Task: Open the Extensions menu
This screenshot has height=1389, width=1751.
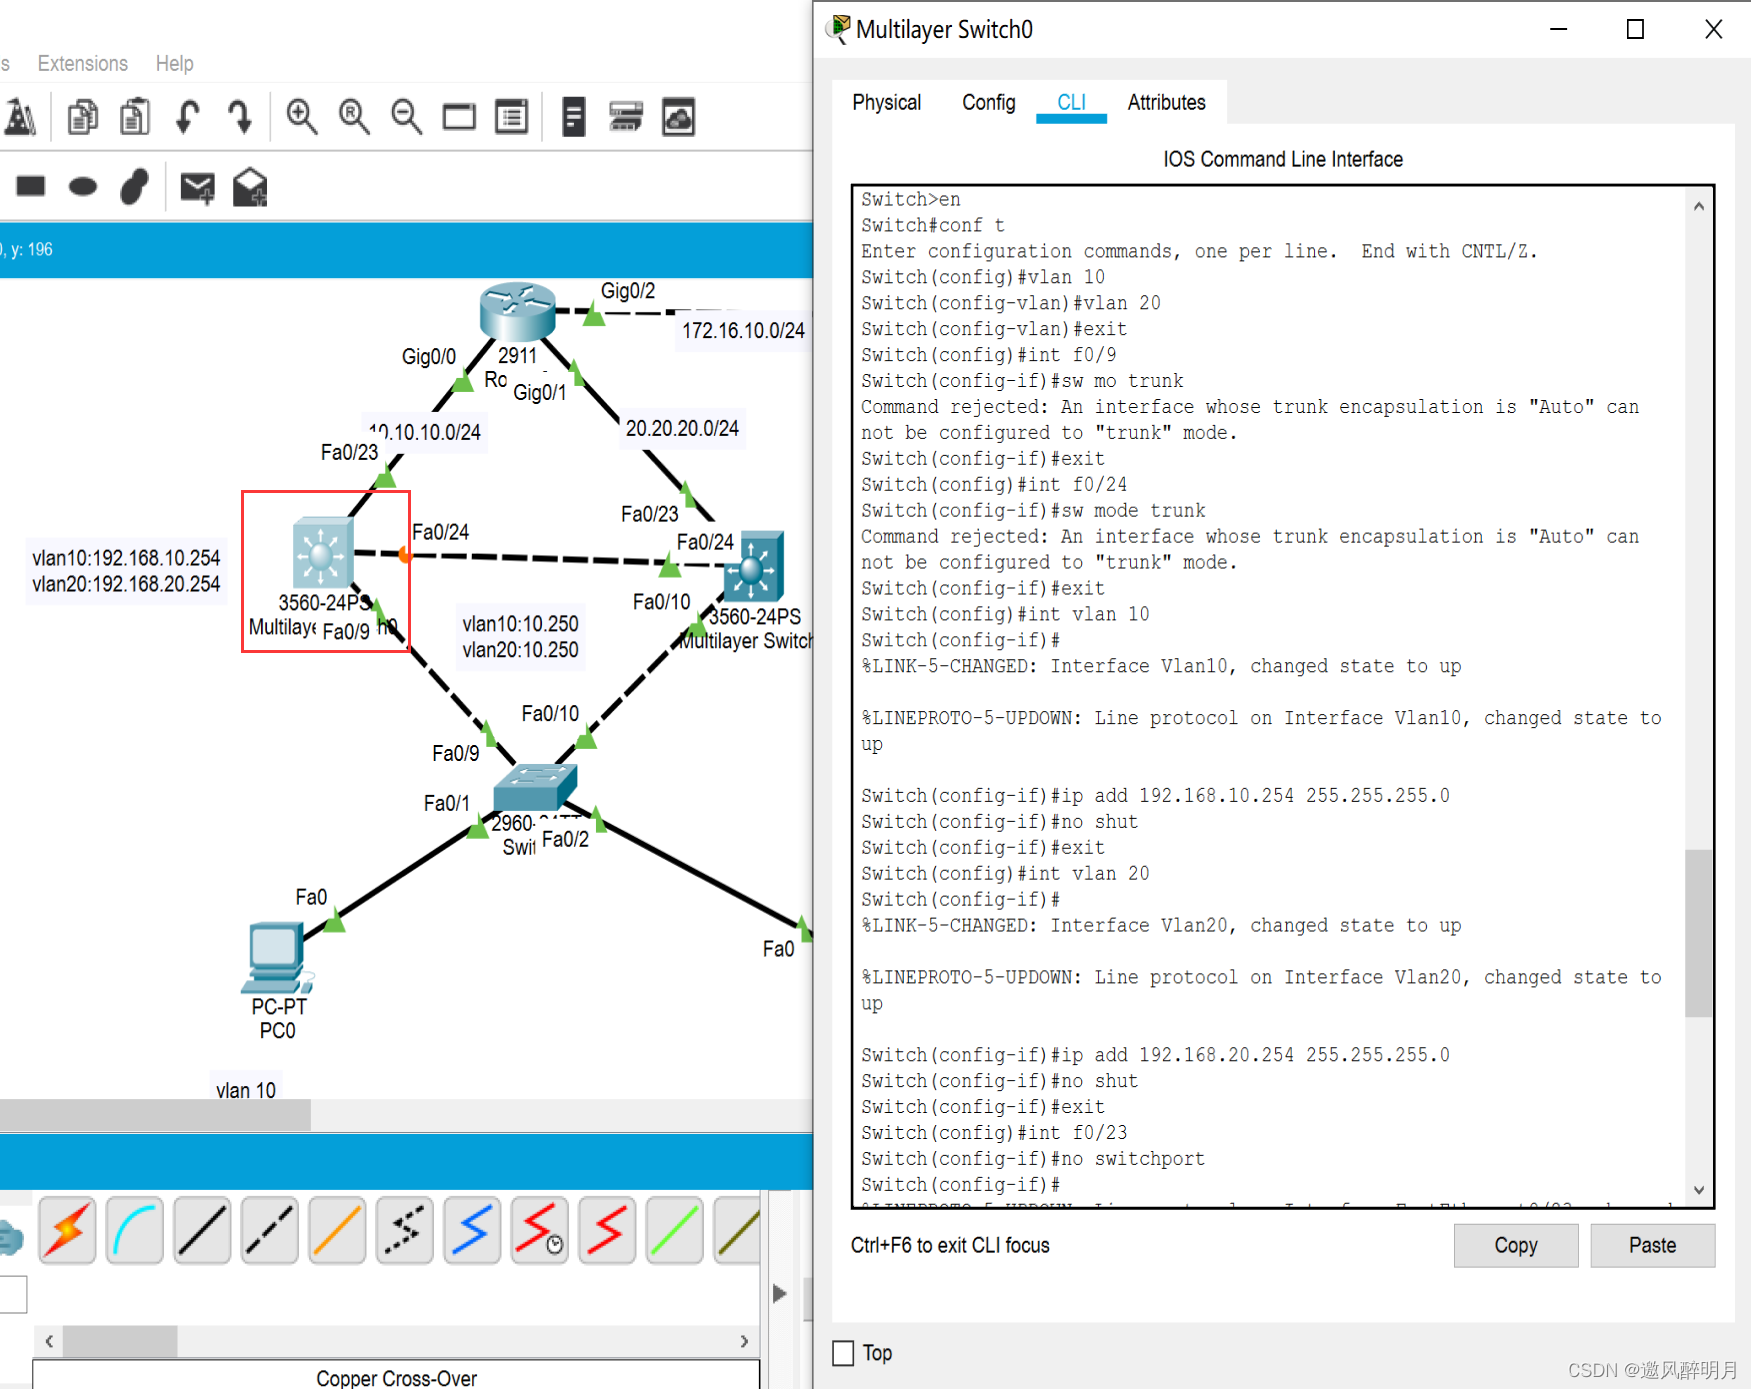Action: (x=82, y=63)
